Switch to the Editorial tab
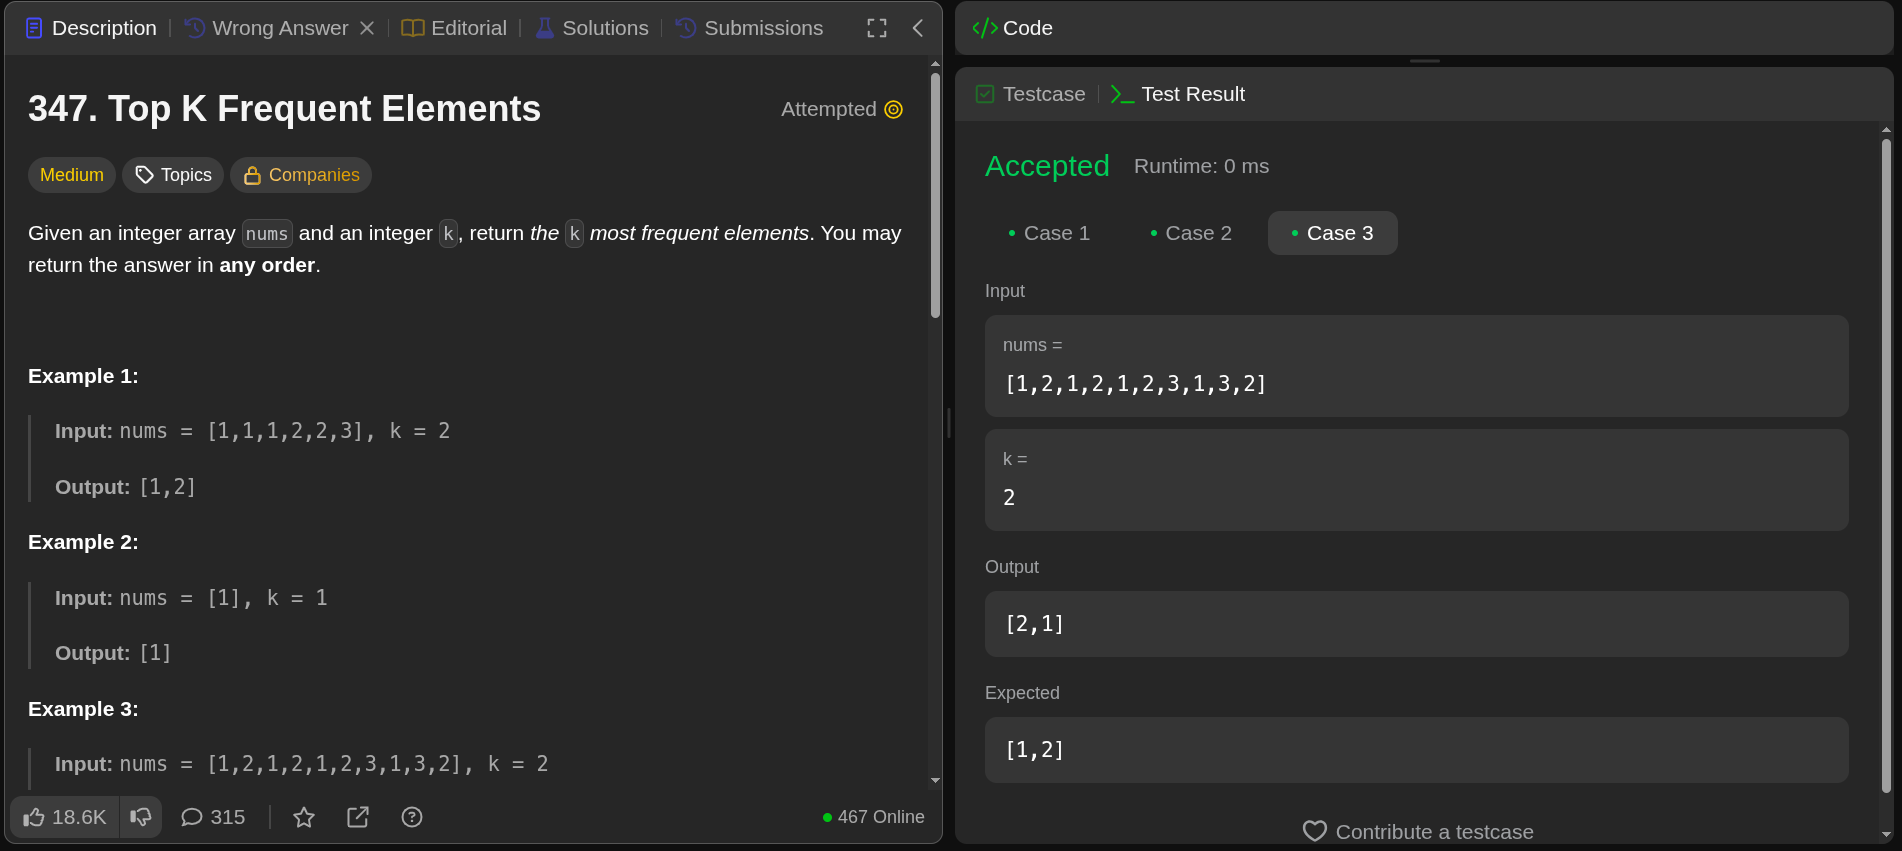Viewport: 1902px width, 851px height. 455,28
